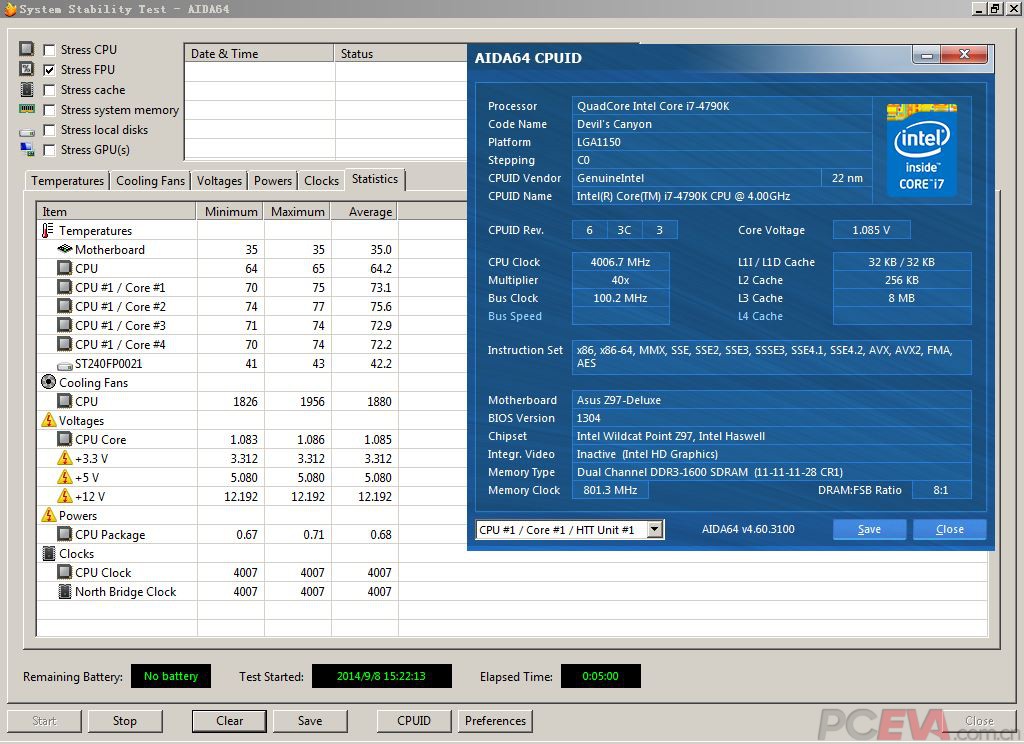Viewport: 1024px width, 744px height.
Task: Click the Core Voltage value 1.085 V
Action: pyautogui.click(x=871, y=230)
